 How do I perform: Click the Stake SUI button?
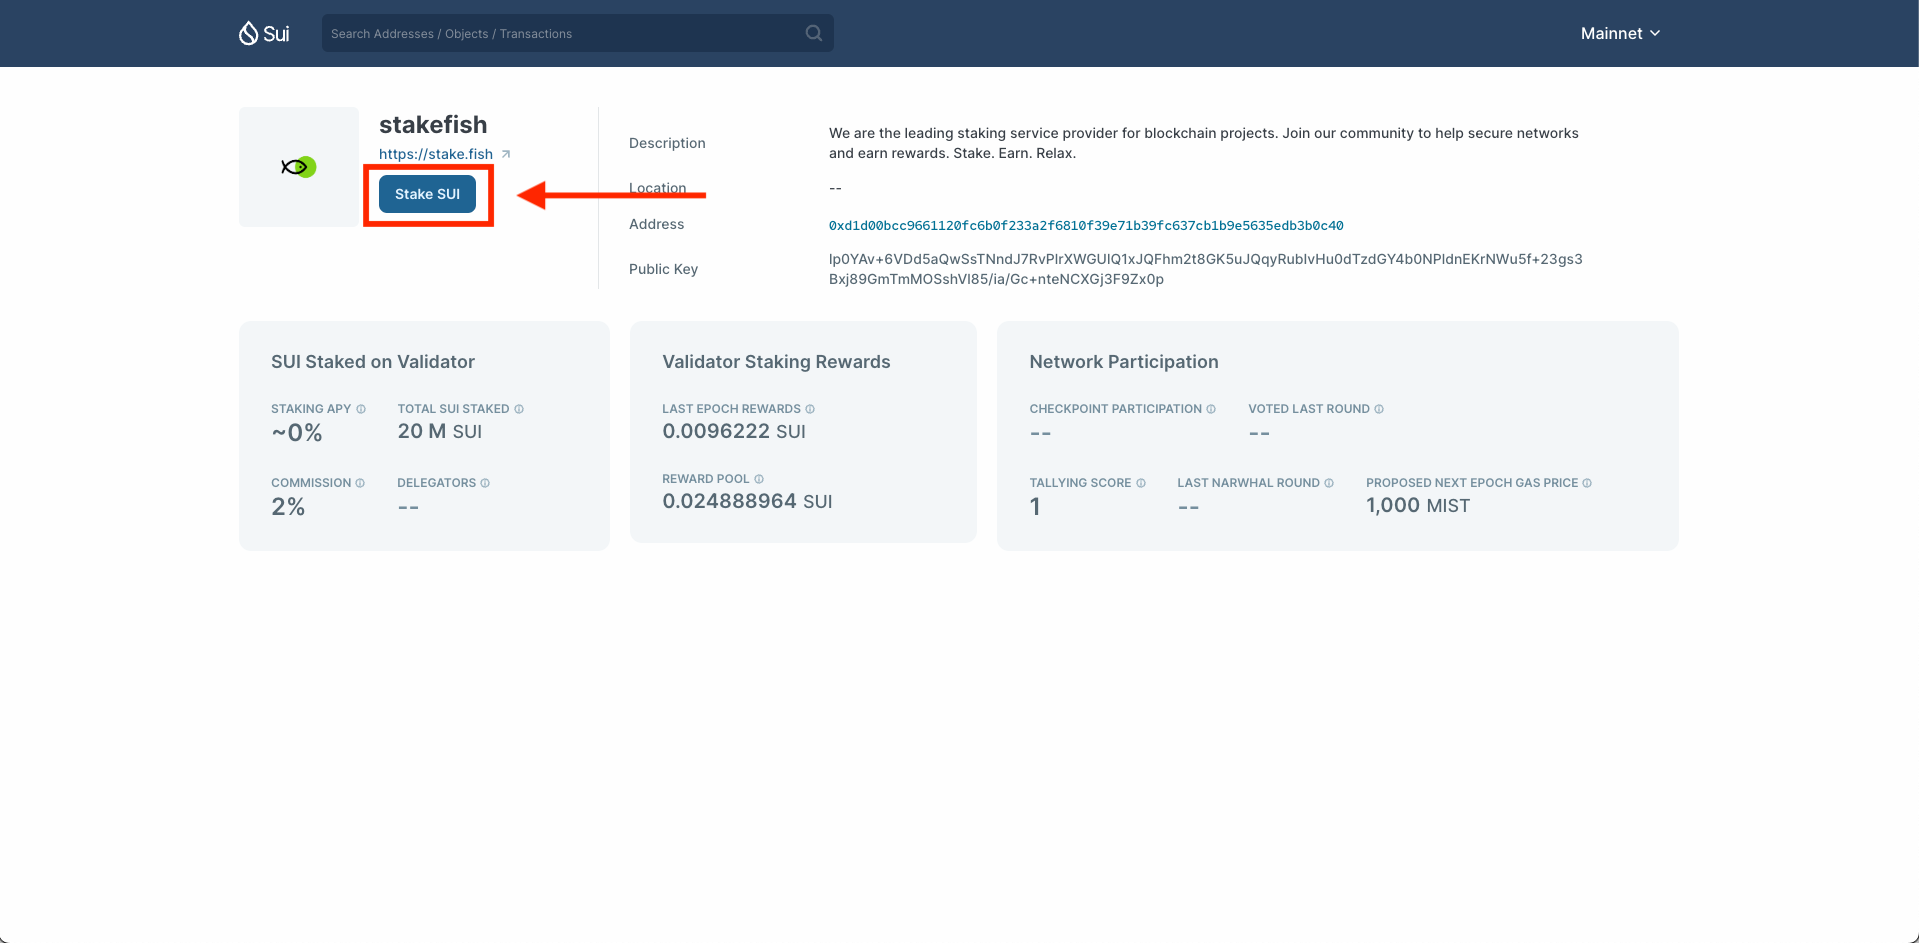tap(427, 194)
